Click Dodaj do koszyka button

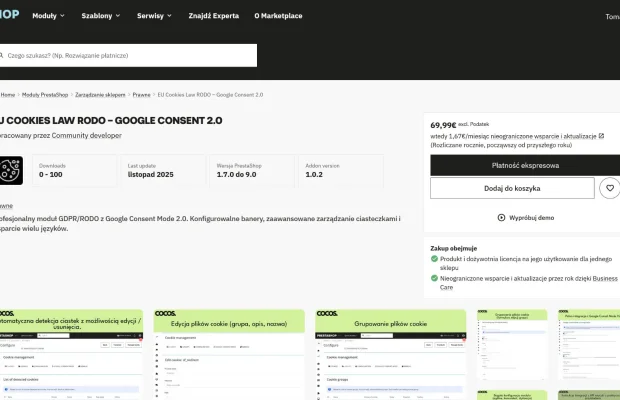tap(512, 188)
